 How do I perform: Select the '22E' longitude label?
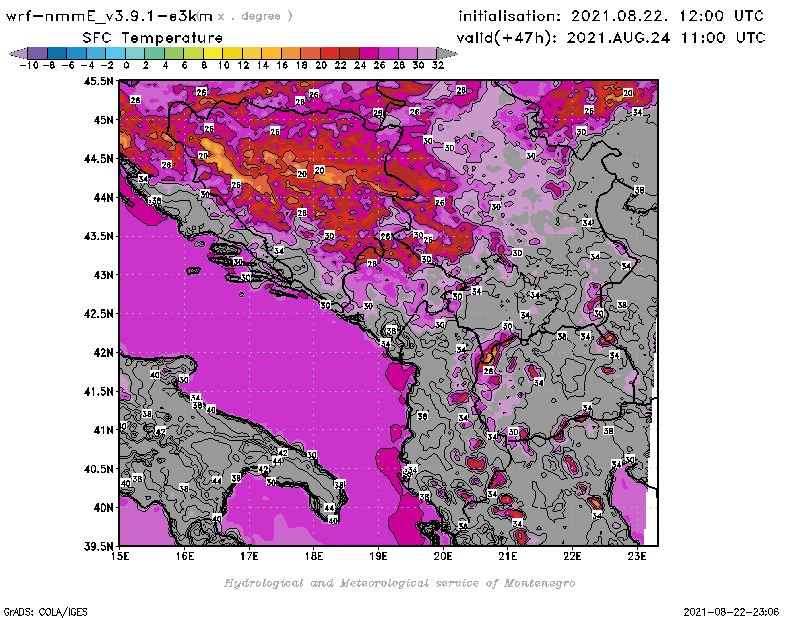tap(572, 556)
